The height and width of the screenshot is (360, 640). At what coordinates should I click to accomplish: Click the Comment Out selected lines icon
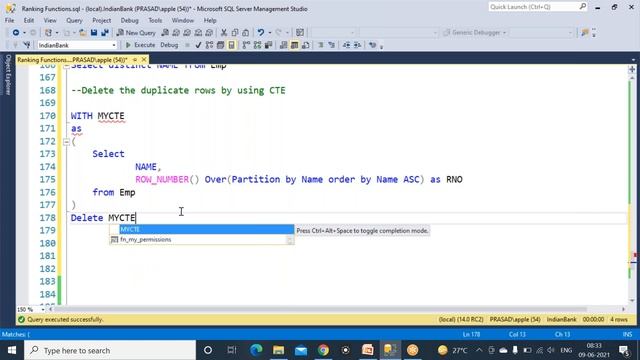pyautogui.click(x=320, y=45)
